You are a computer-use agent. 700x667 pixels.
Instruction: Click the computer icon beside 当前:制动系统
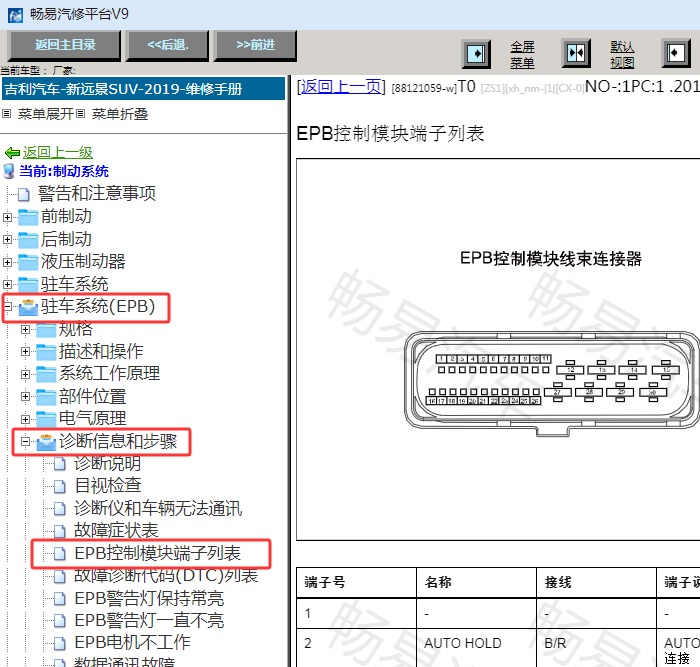tap(8, 171)
